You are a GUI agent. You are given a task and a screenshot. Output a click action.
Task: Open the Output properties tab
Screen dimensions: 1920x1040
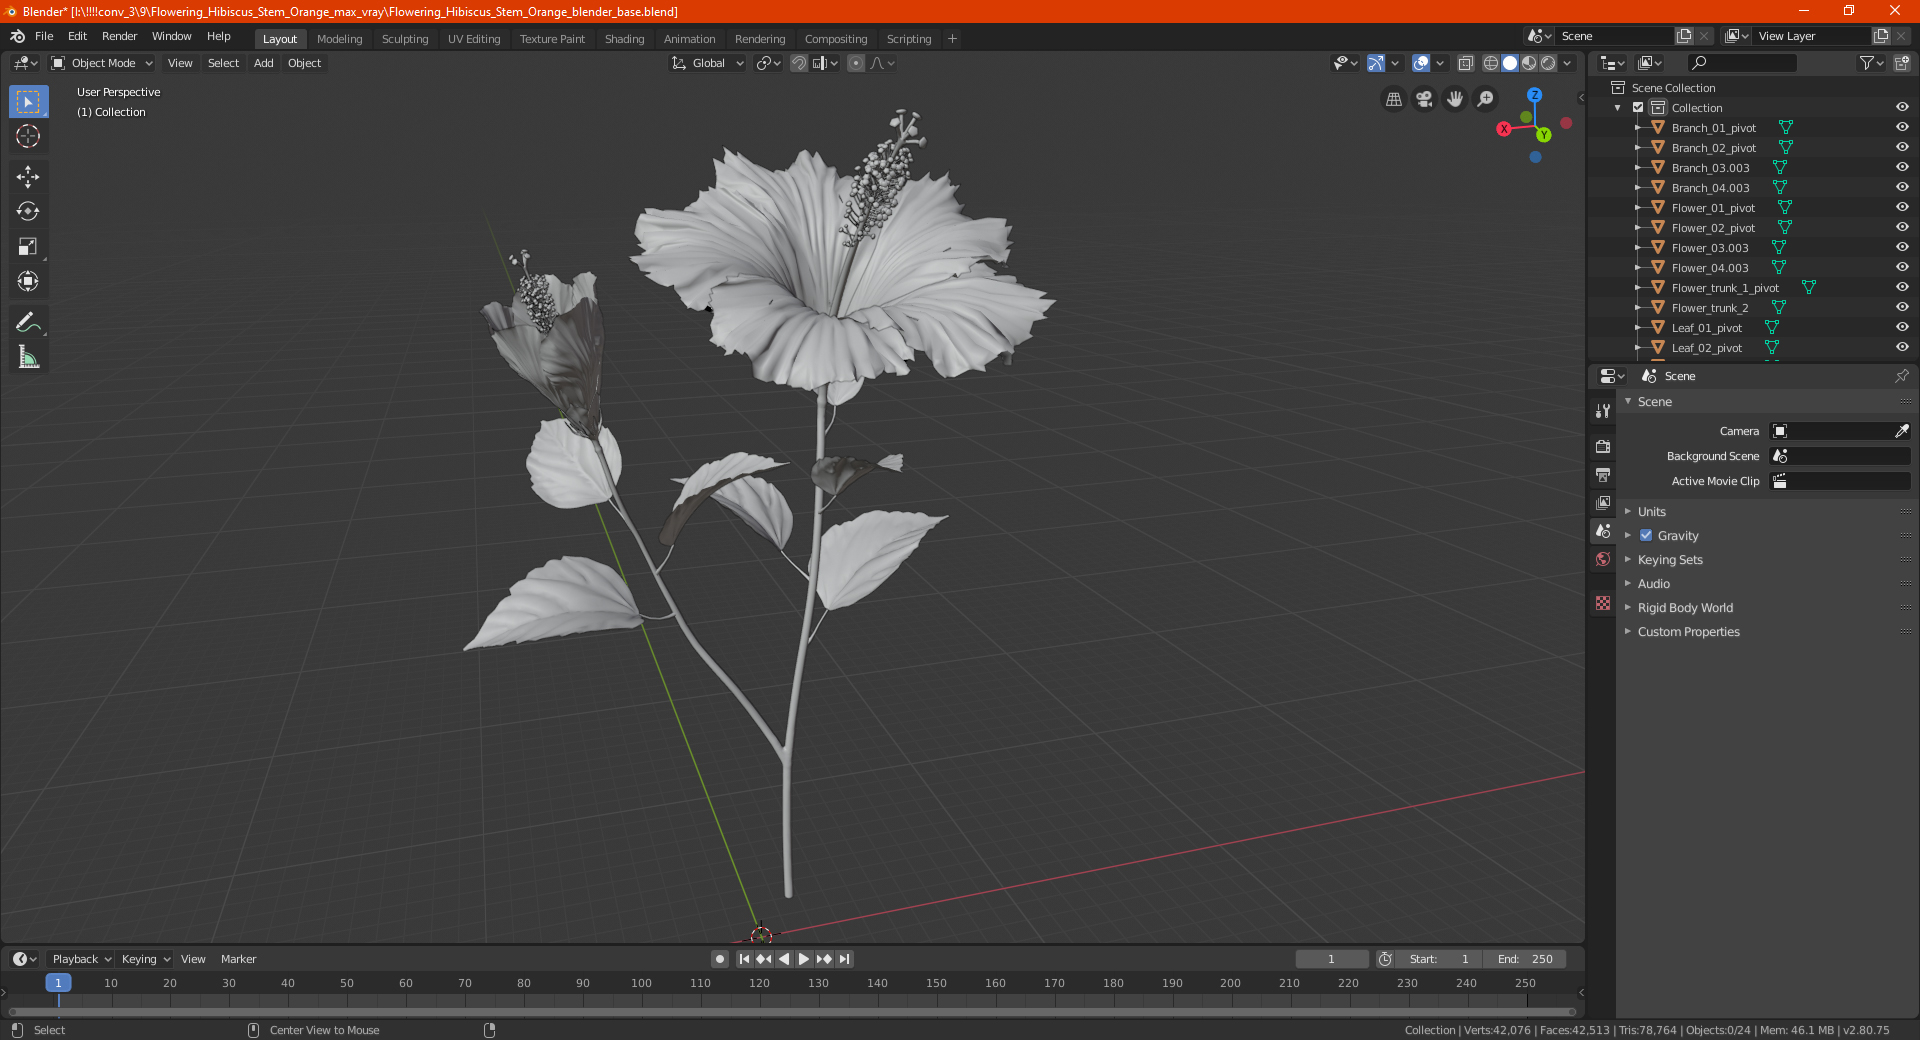(1603, 474)
